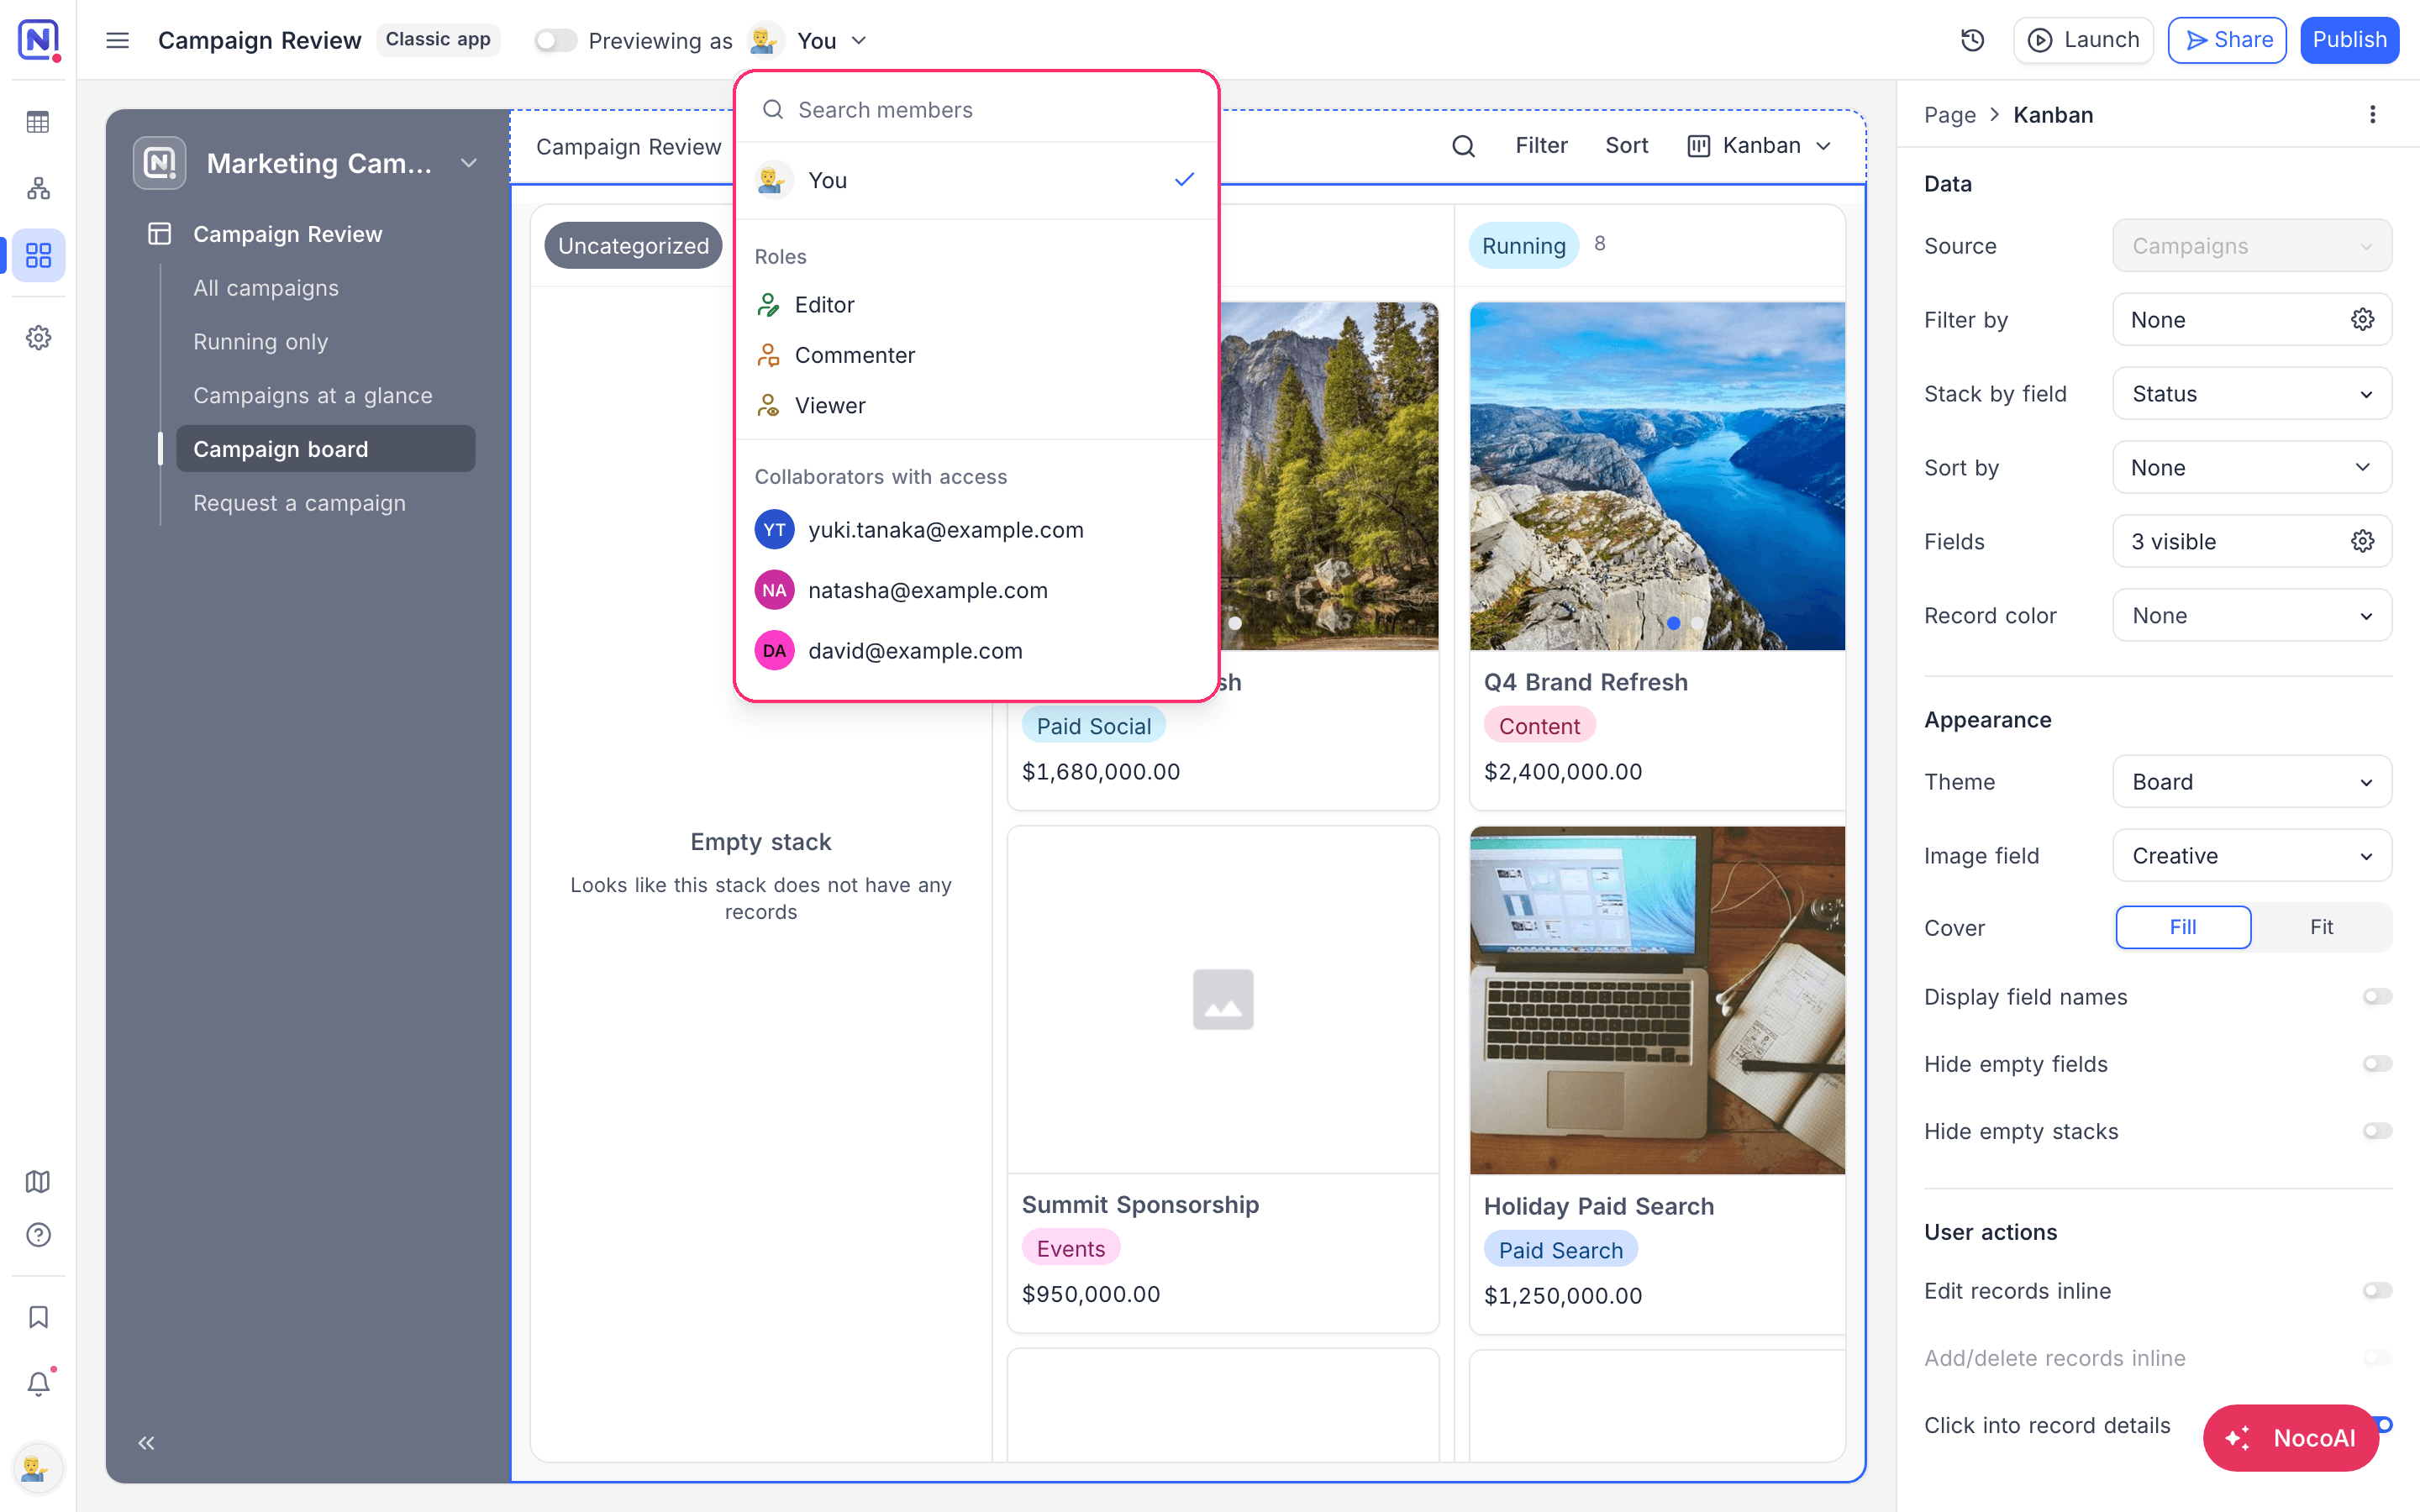
Task: Select the interfaces grid icon in left rail
Action: [38, 256]
